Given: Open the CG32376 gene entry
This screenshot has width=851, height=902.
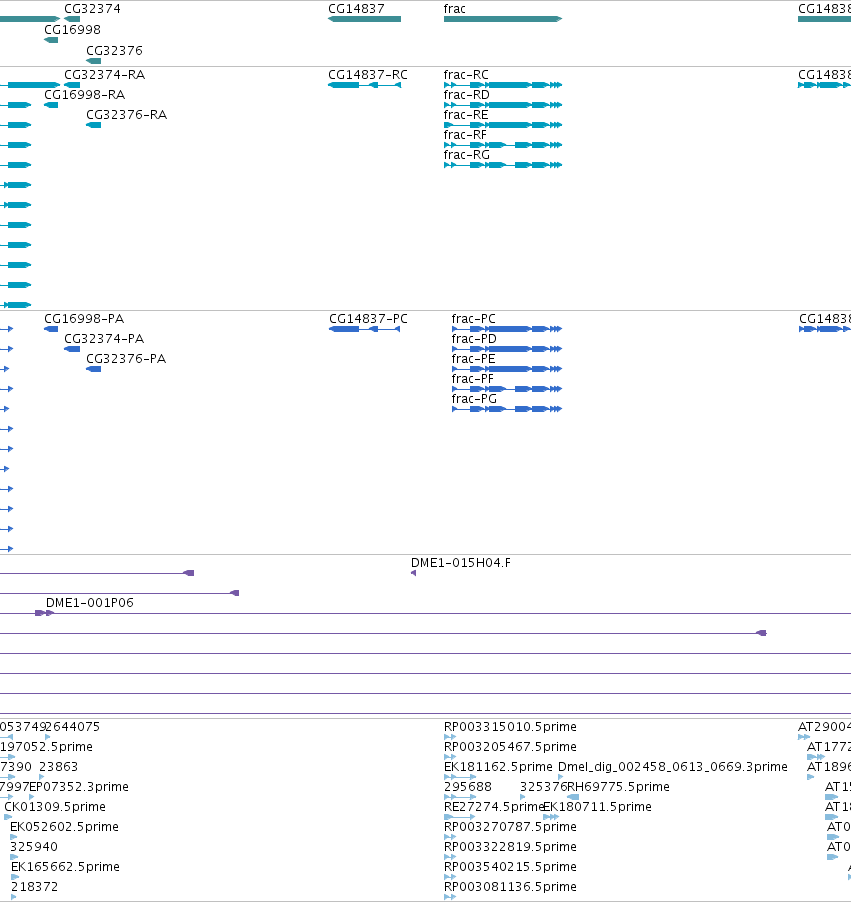Looking at the screenshot, I should [93, 61].
